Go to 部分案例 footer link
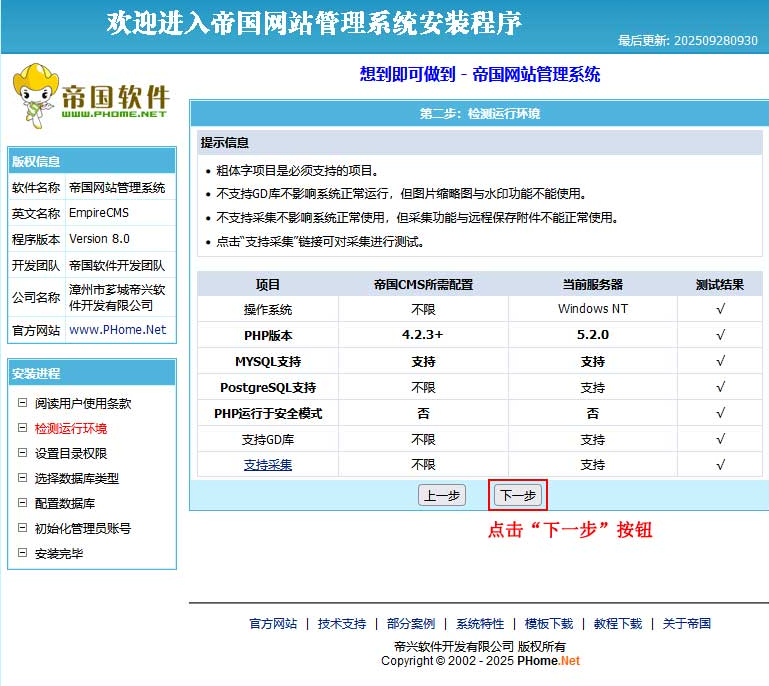769x686 pixels. [411, 623]
